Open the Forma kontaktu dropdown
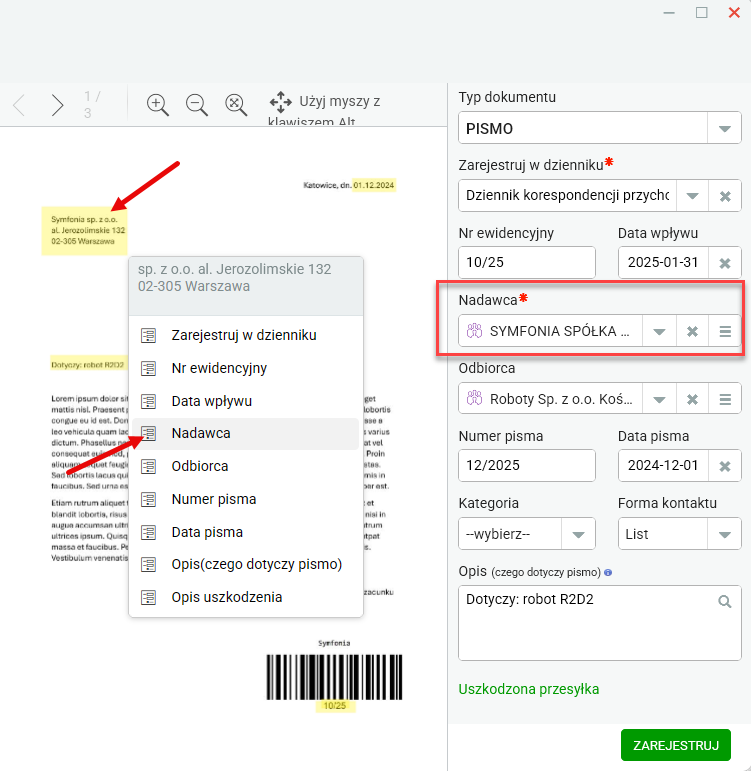This screenshot has width=751, height=771. click(724, 534)
